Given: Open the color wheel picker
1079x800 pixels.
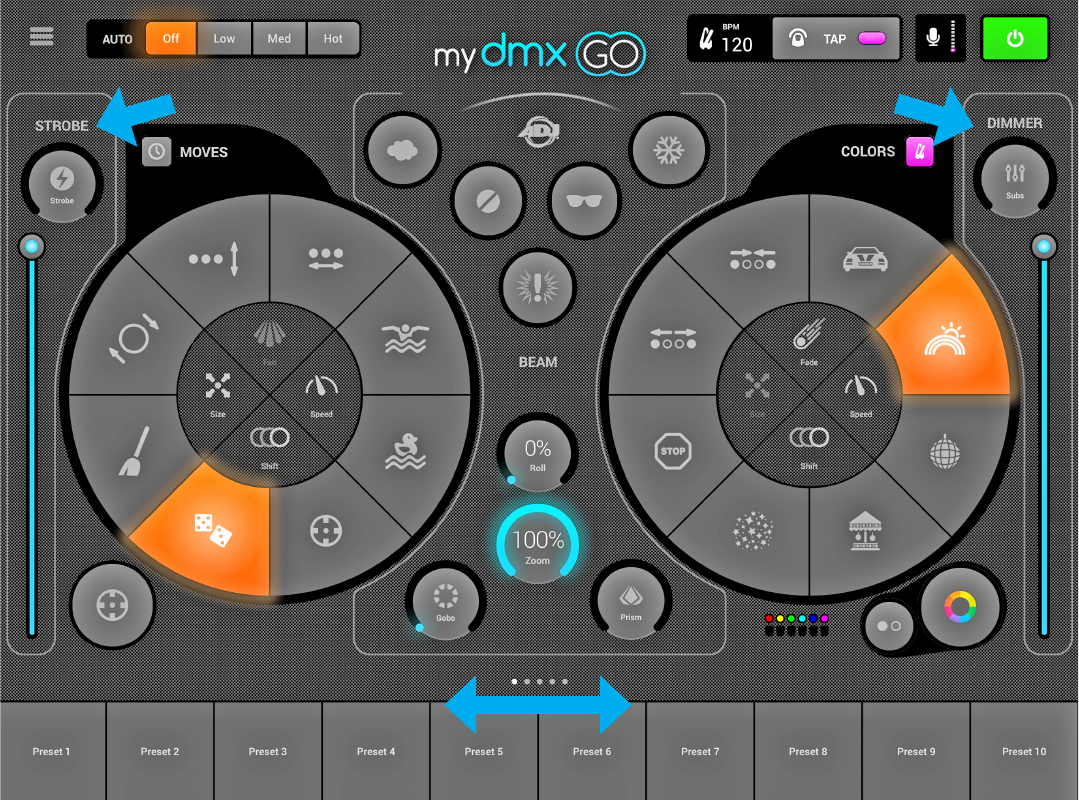Looking at the screenshot, I should (960, 607).
